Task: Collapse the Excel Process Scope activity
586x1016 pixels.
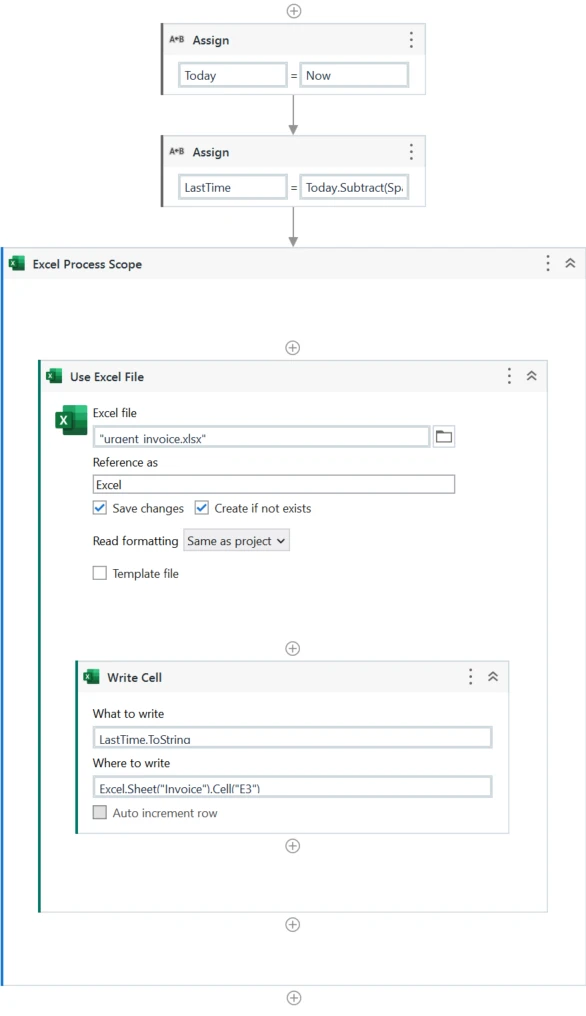Action: (570, 263)
